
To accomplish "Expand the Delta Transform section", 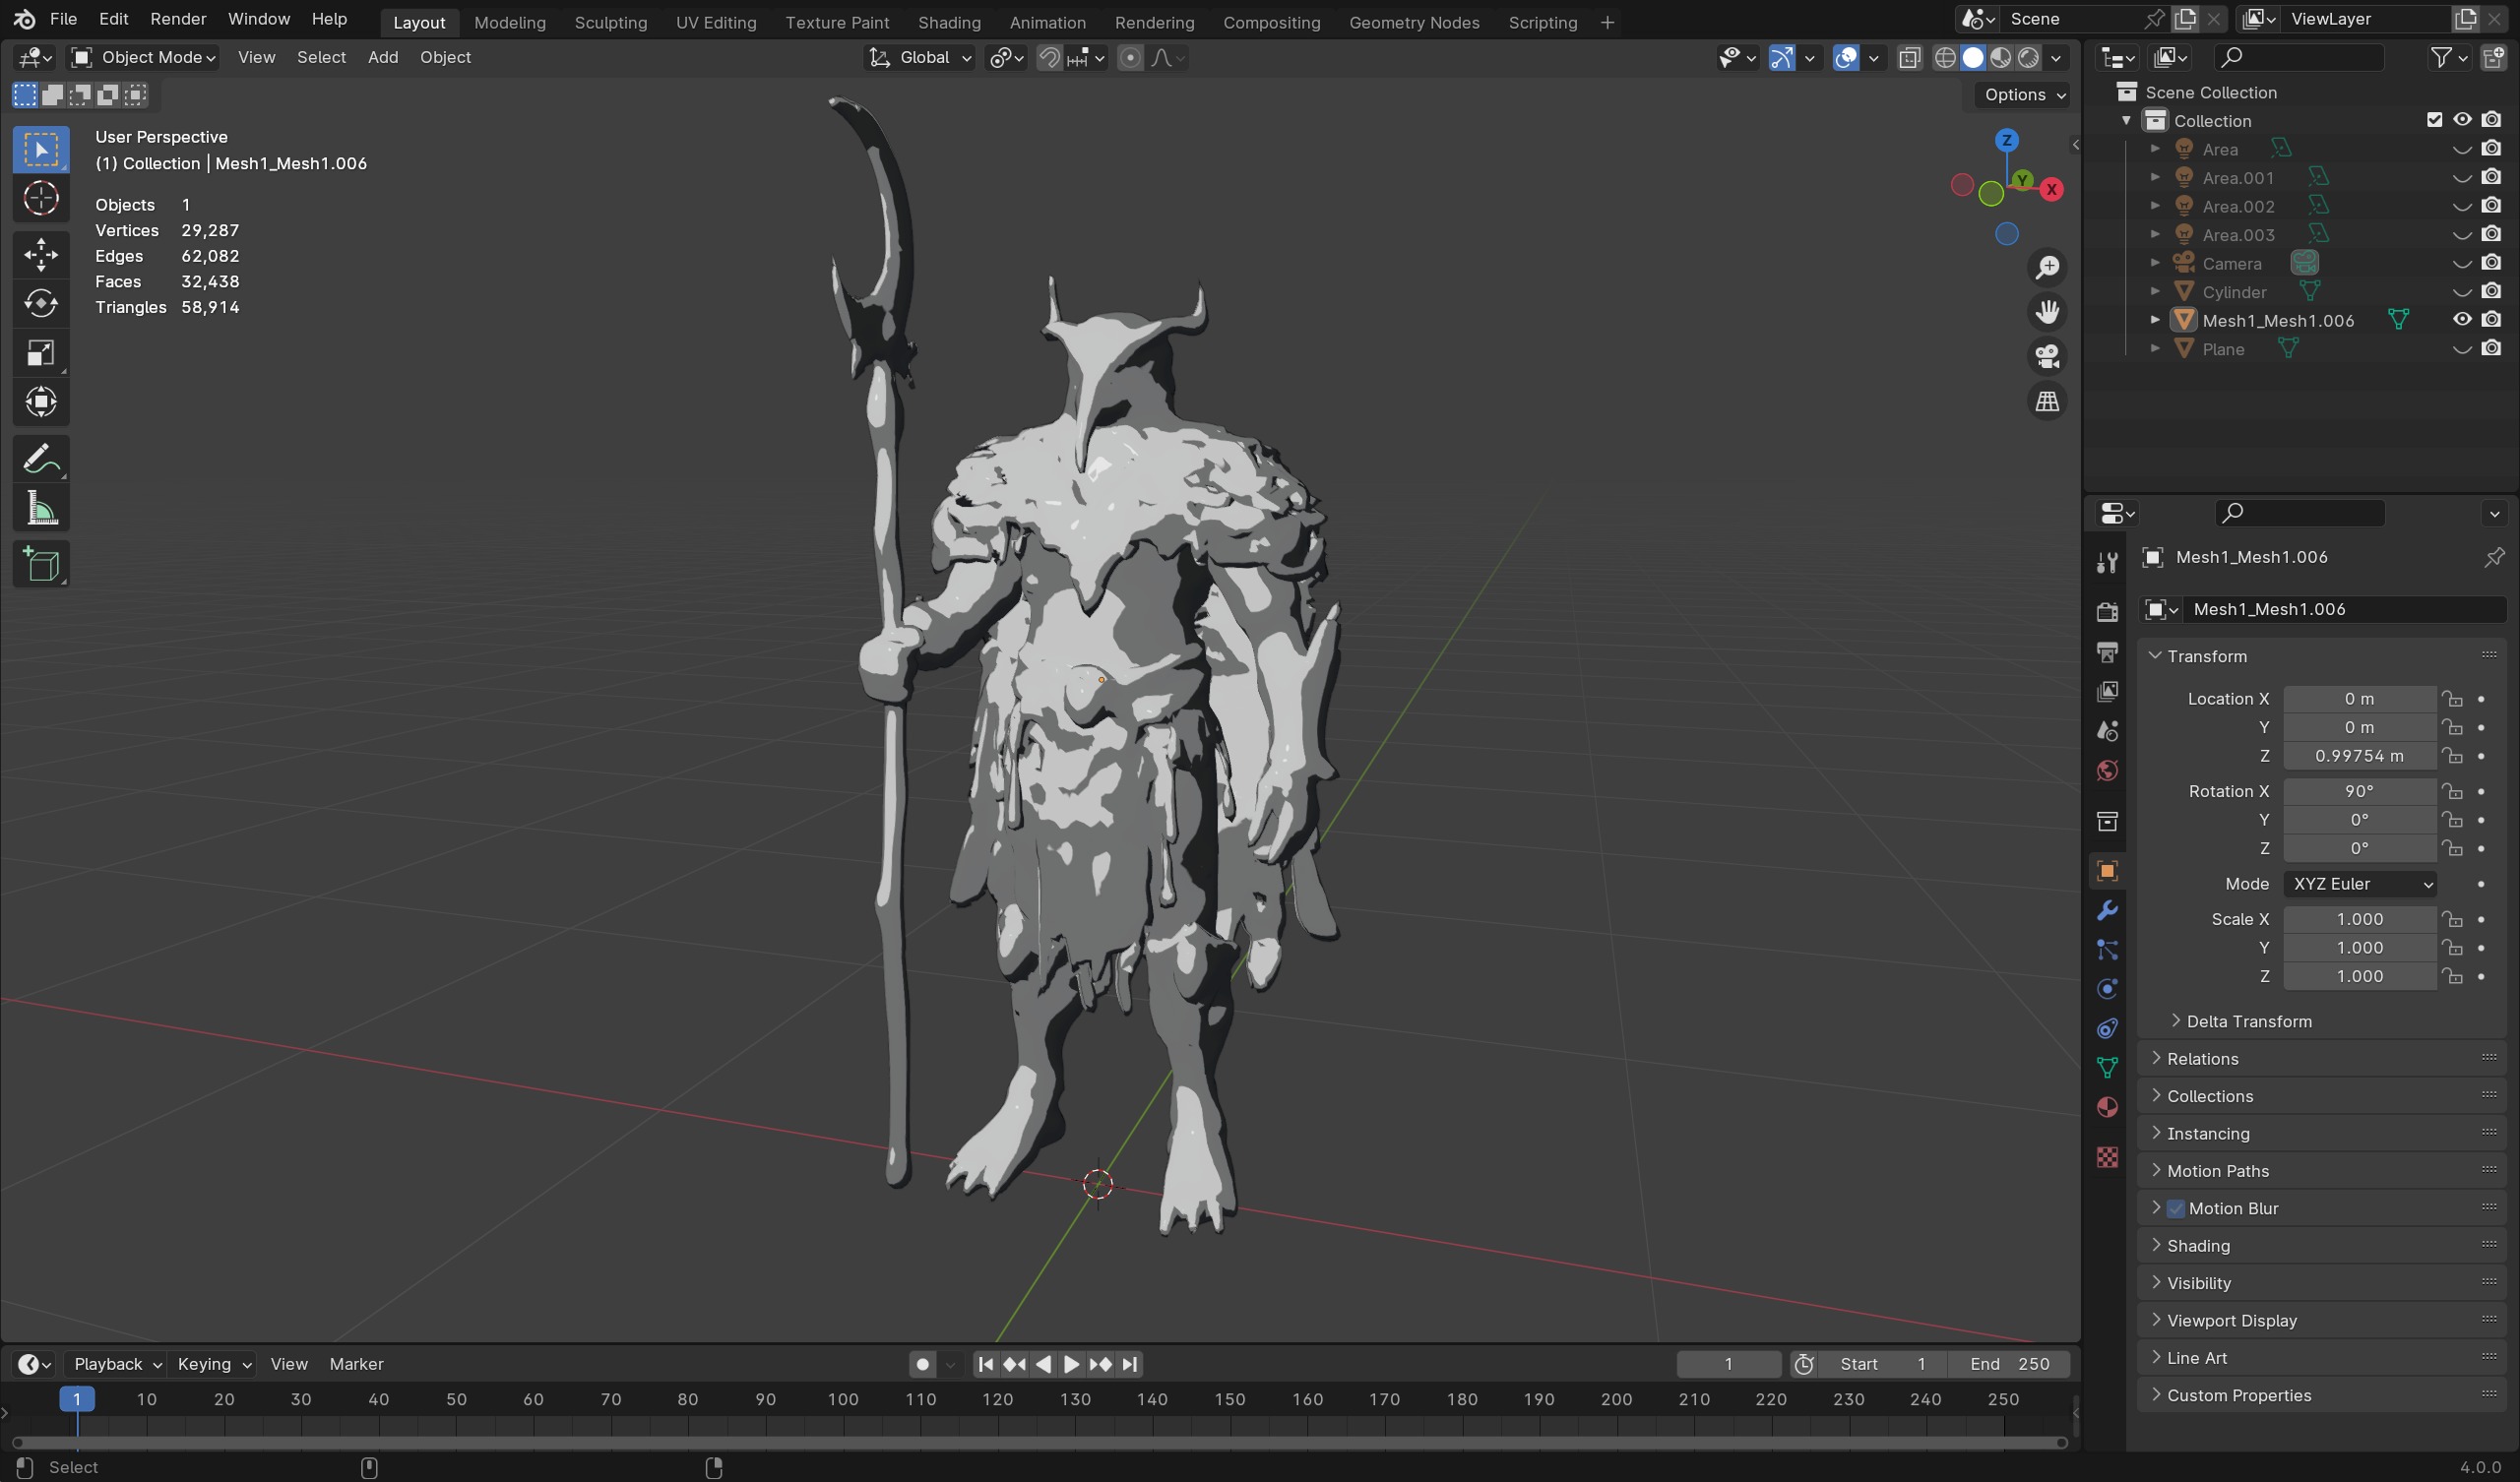I will 2249,1021.
